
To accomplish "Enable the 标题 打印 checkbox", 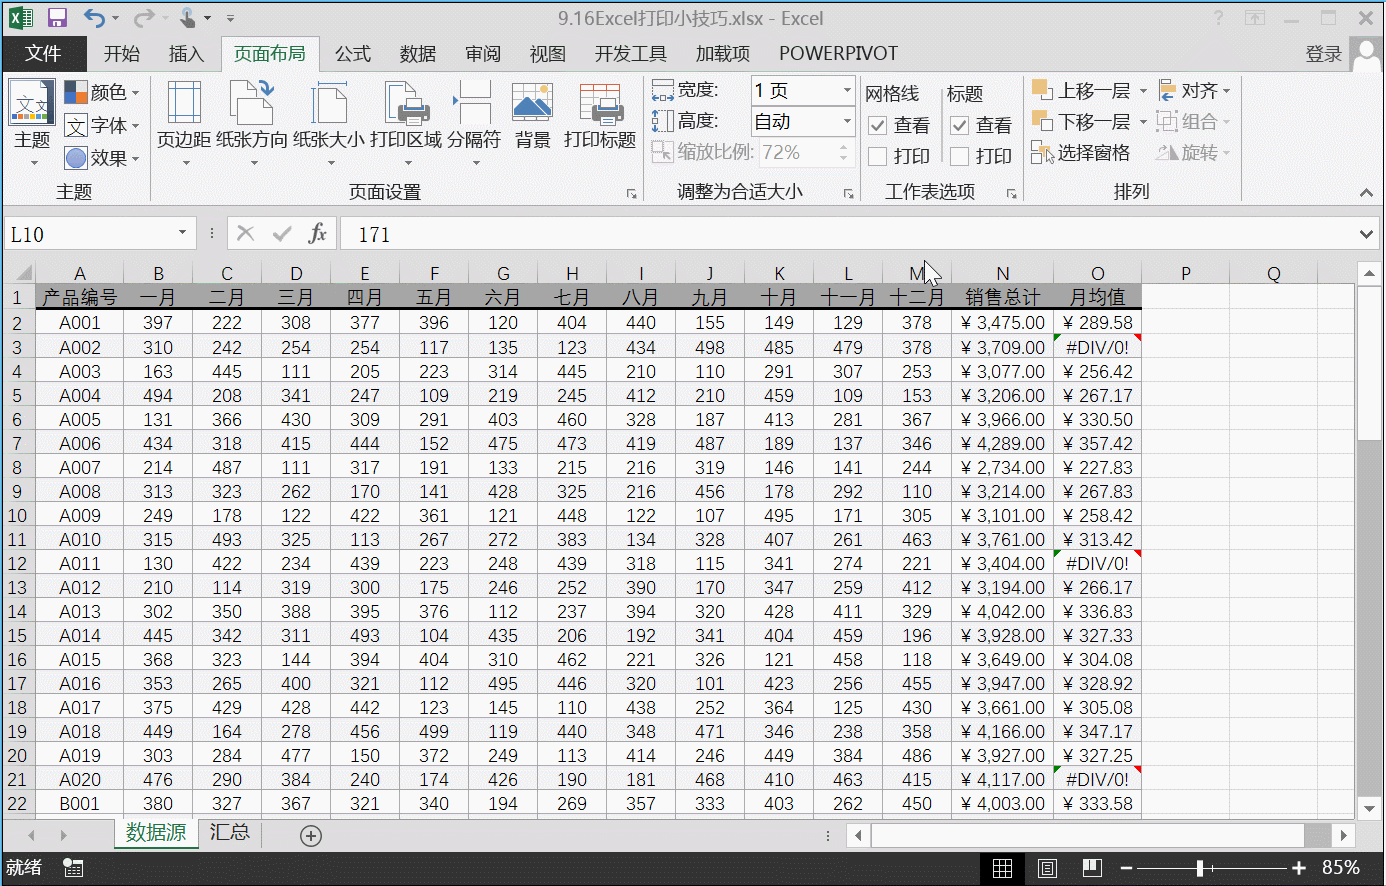I will [x=960, y=156].
